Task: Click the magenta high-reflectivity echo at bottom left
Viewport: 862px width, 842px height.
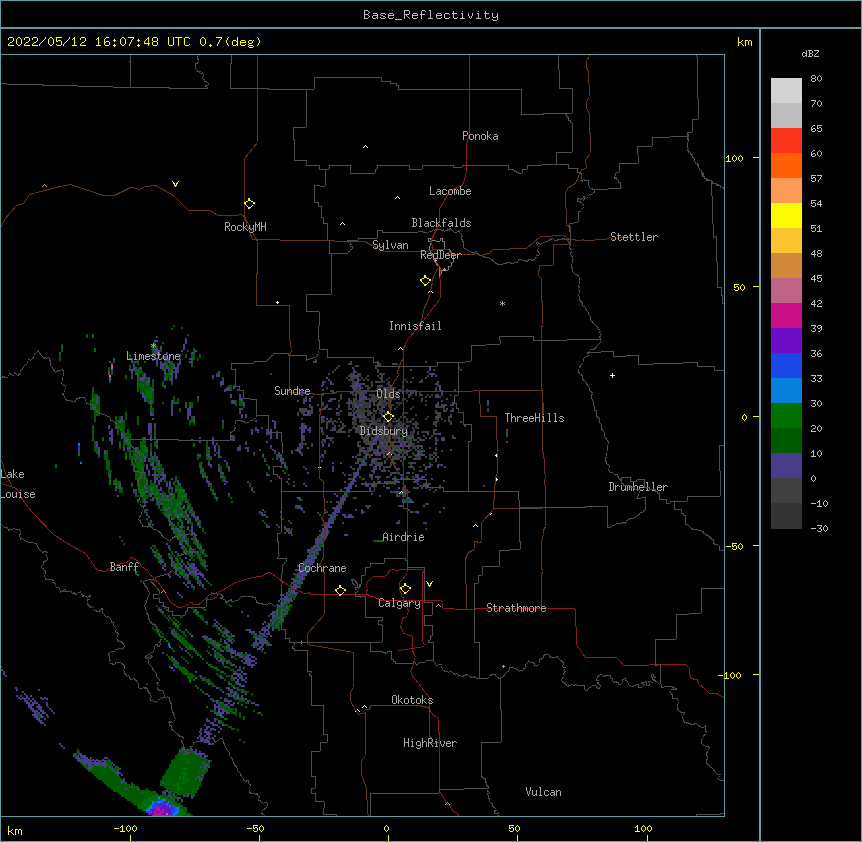Action: (x=163, y=807)
